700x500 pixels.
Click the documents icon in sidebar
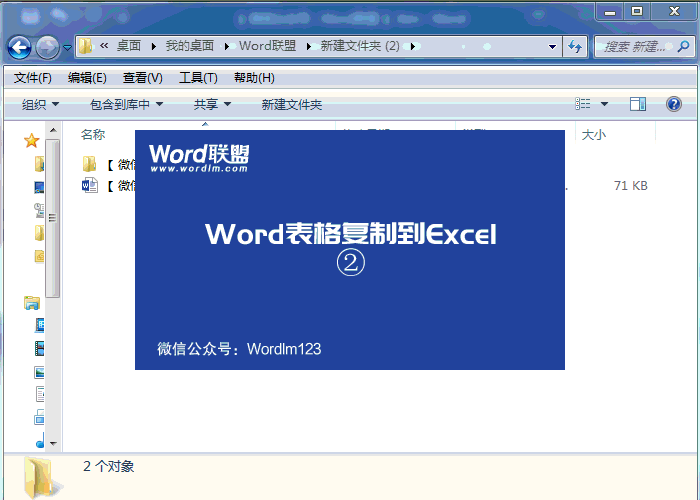coord(40,394)
